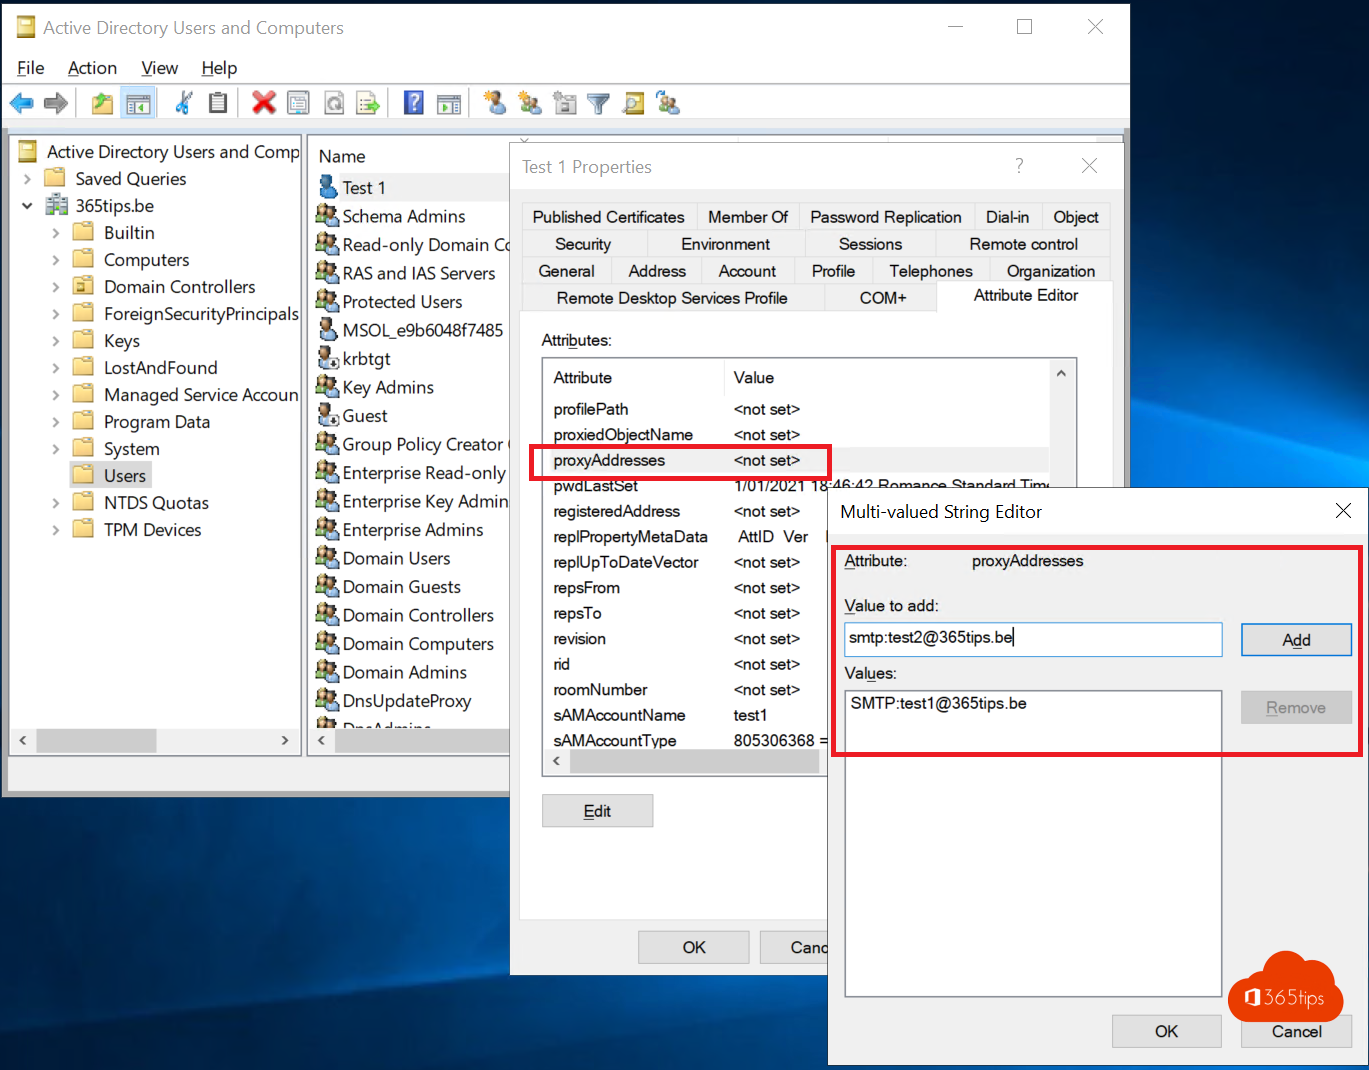Collapse the 365tips.be domain node
The image size is (1369, 1070).
click(27, 205)
